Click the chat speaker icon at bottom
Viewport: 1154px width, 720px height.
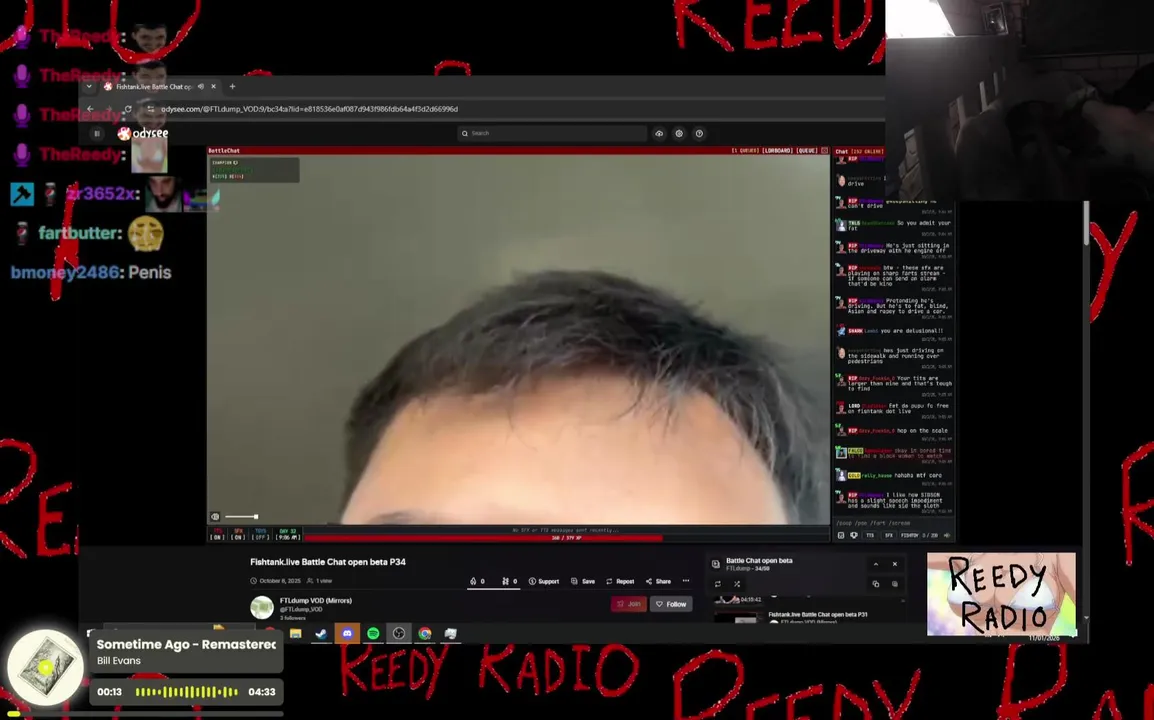pos(946,535)
